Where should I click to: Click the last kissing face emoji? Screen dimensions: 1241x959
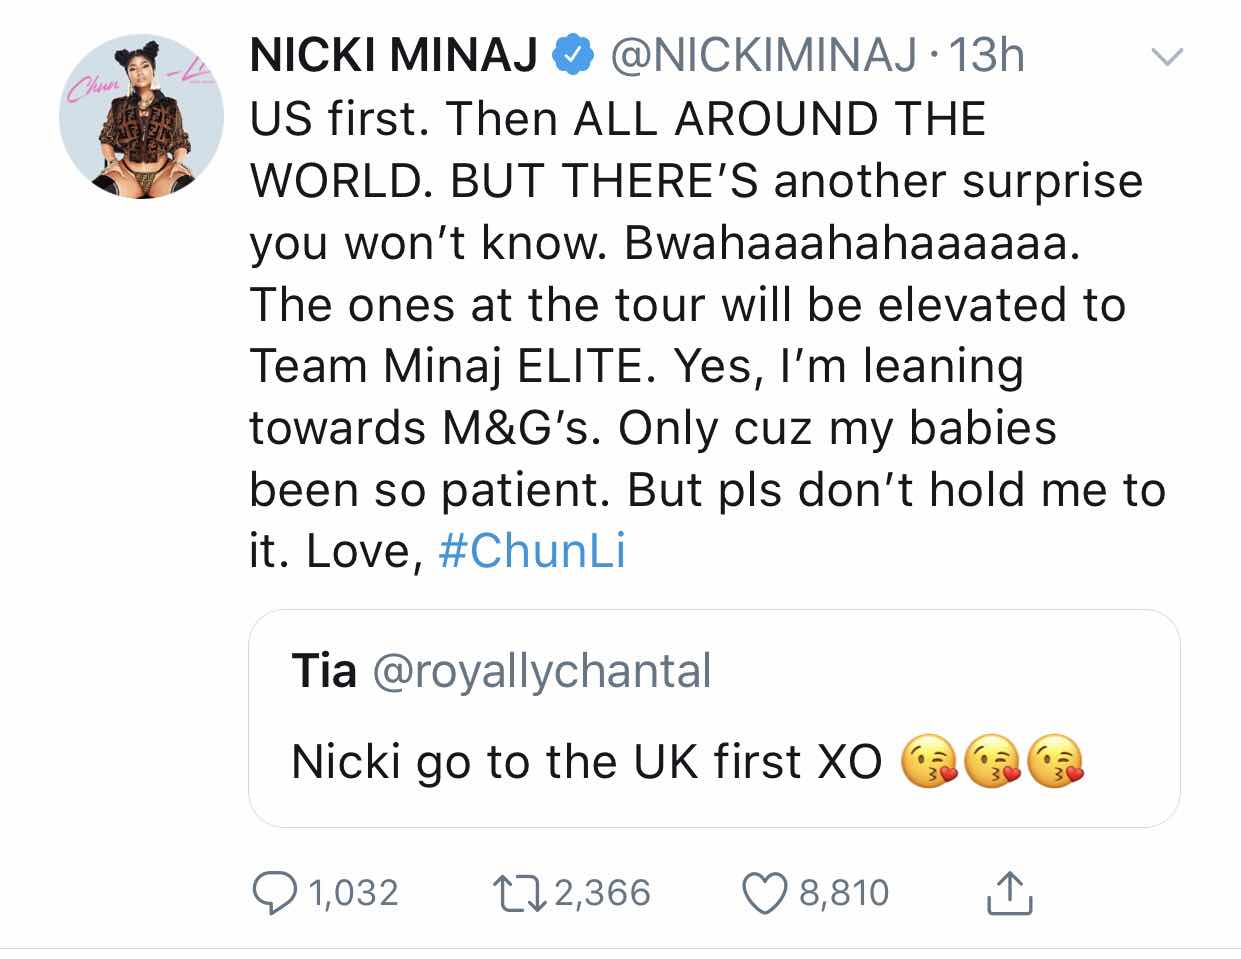(x=1056, y=762)
